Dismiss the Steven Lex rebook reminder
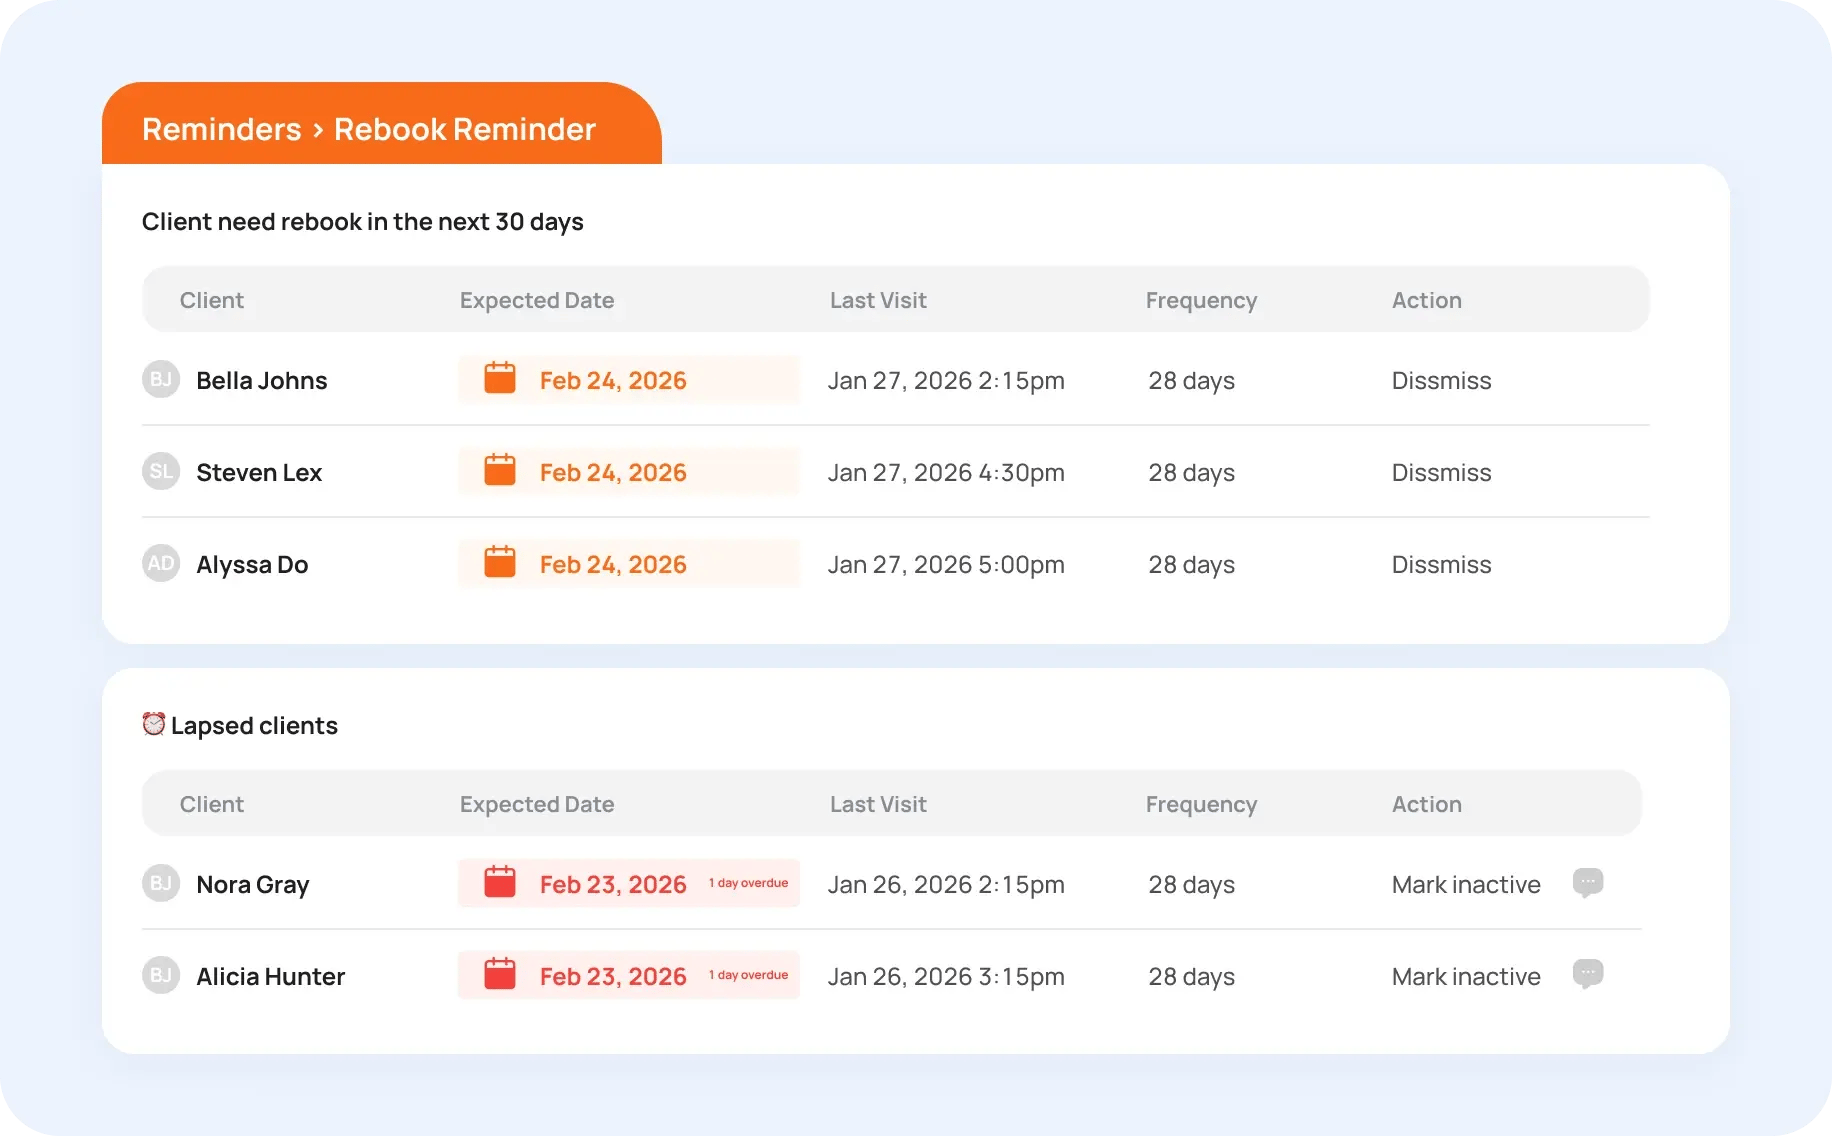The width and height of the screenshot is (1832, 1136). click(1441, 473)
